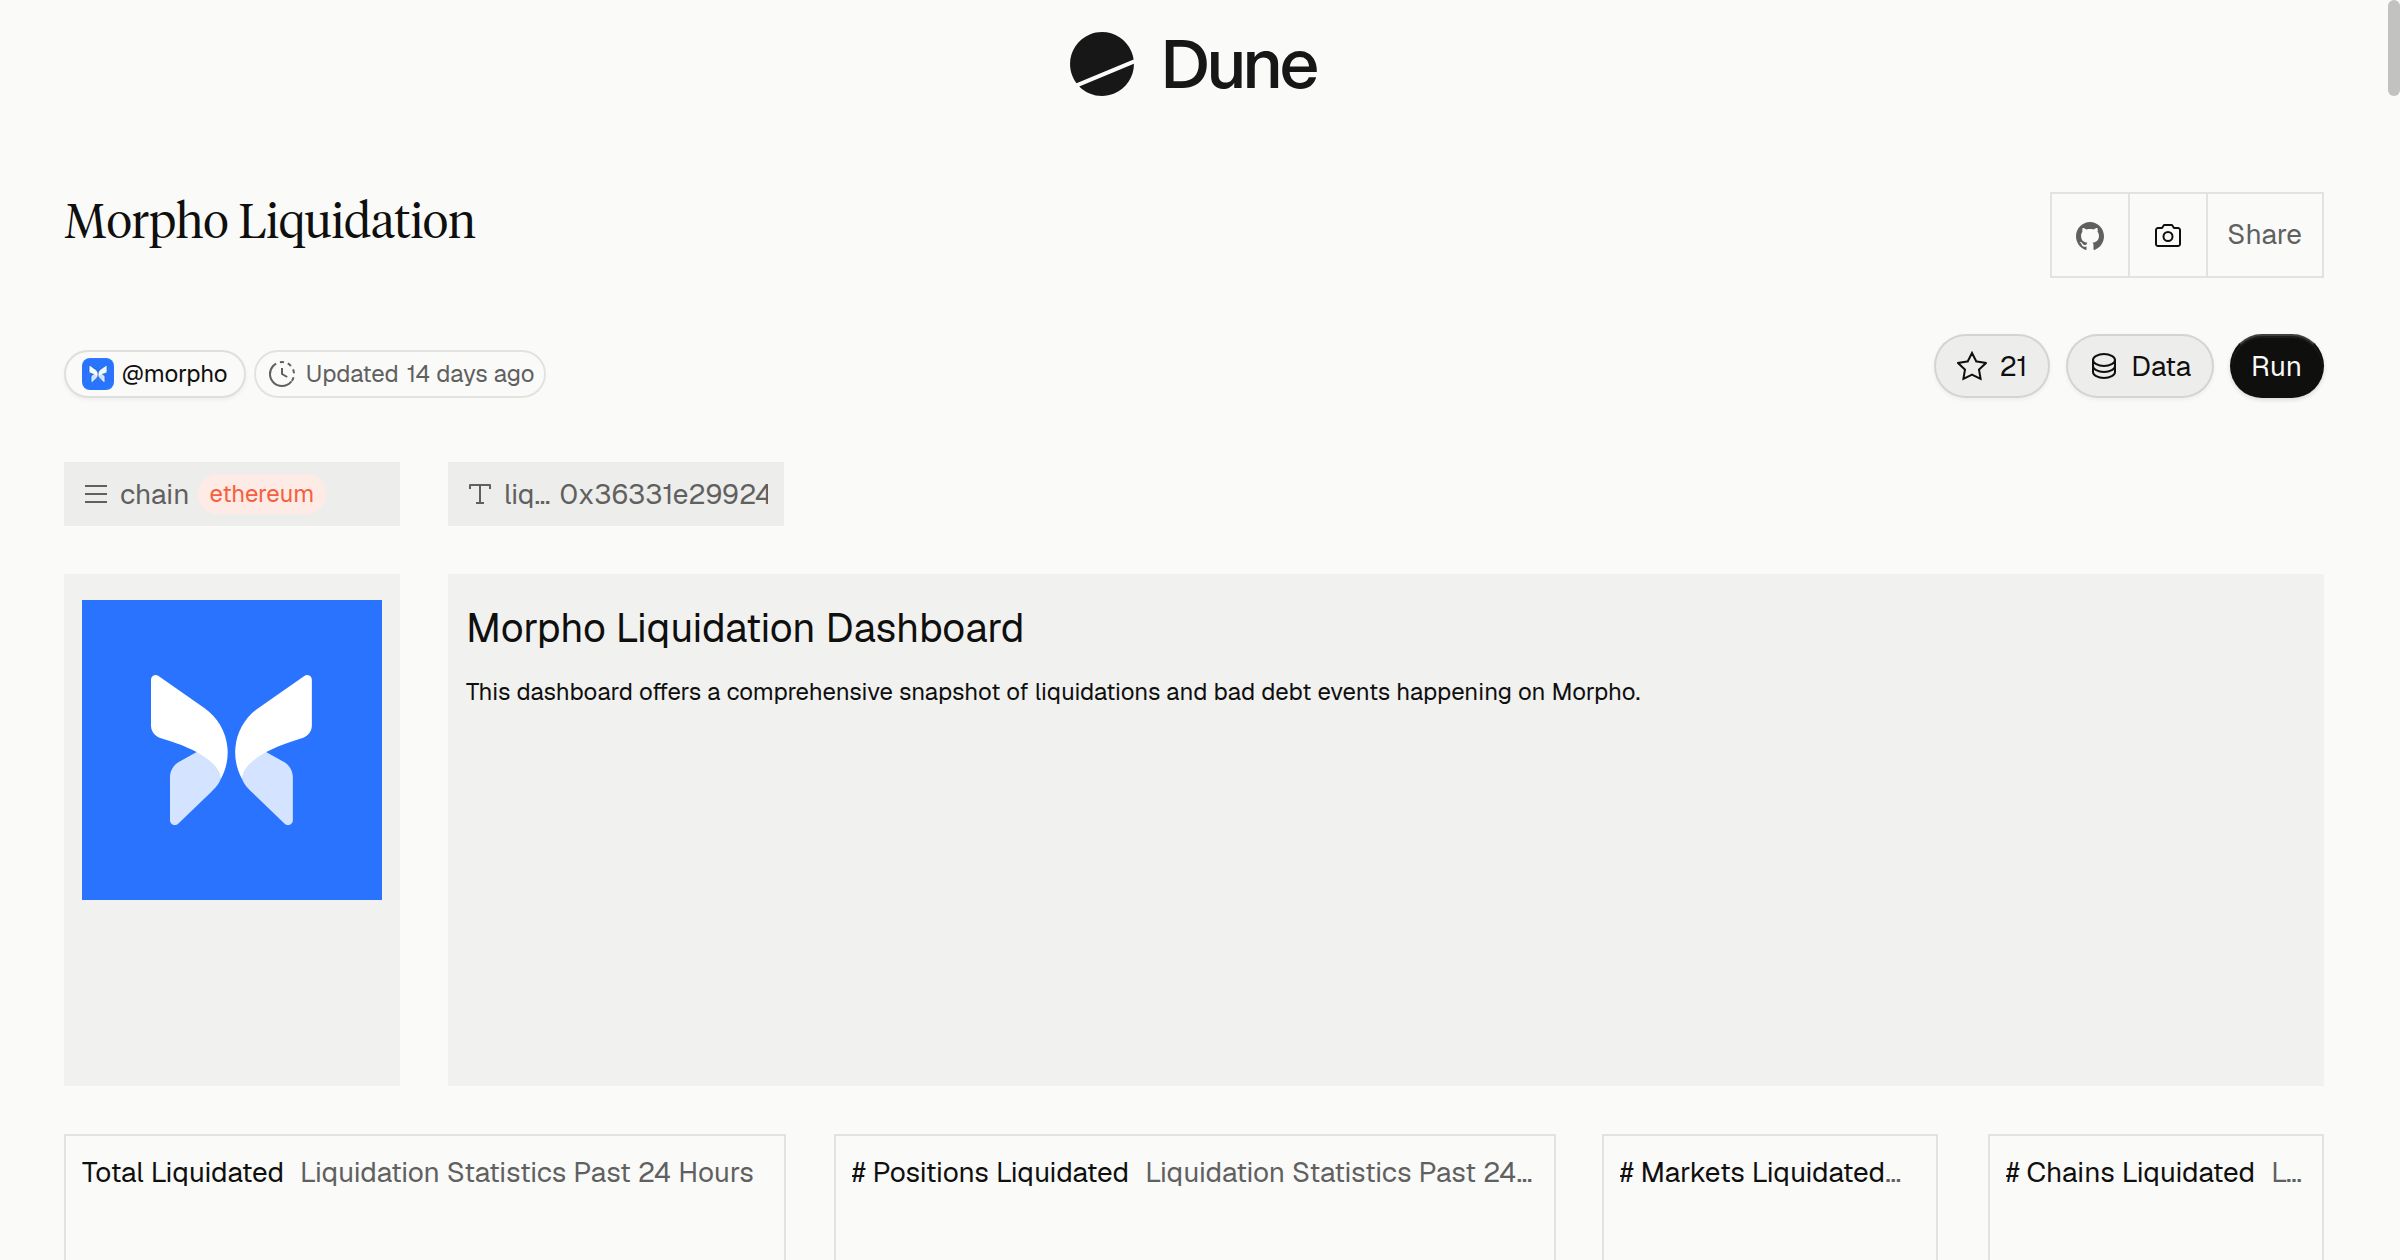Open the @morpho author profile
Image resolution: width=2400 pixels, height=1260 pixels.
(x=155, y=374)
